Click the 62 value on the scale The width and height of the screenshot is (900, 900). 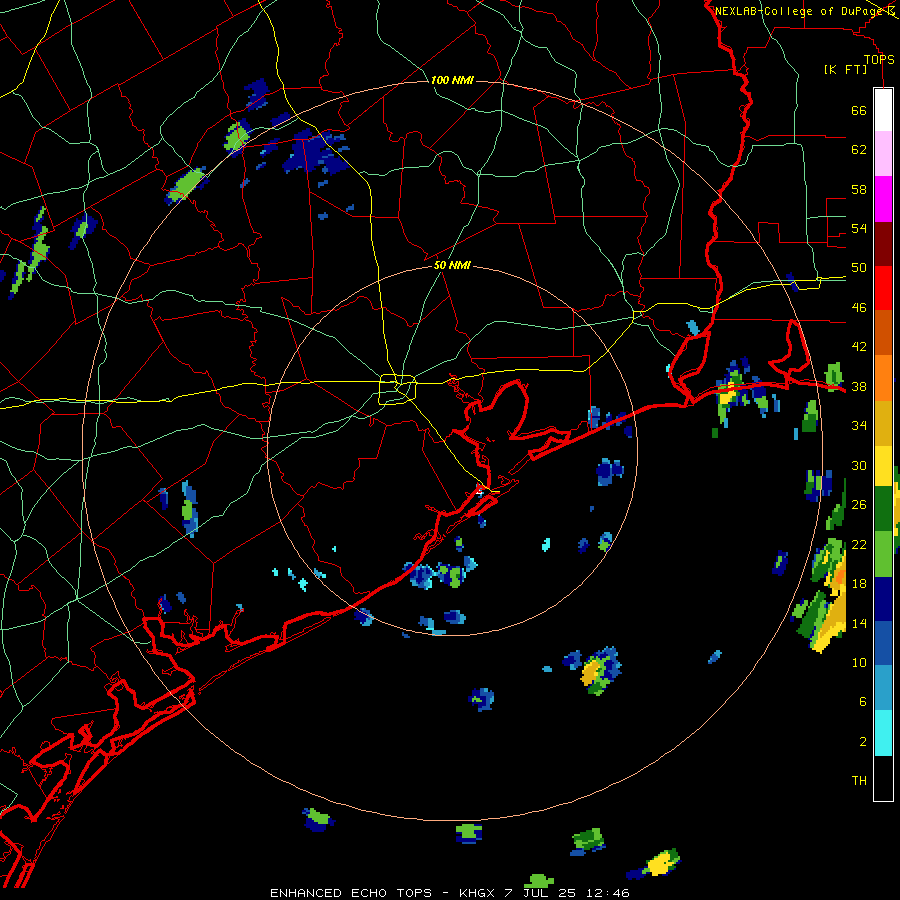coord(859,150)
